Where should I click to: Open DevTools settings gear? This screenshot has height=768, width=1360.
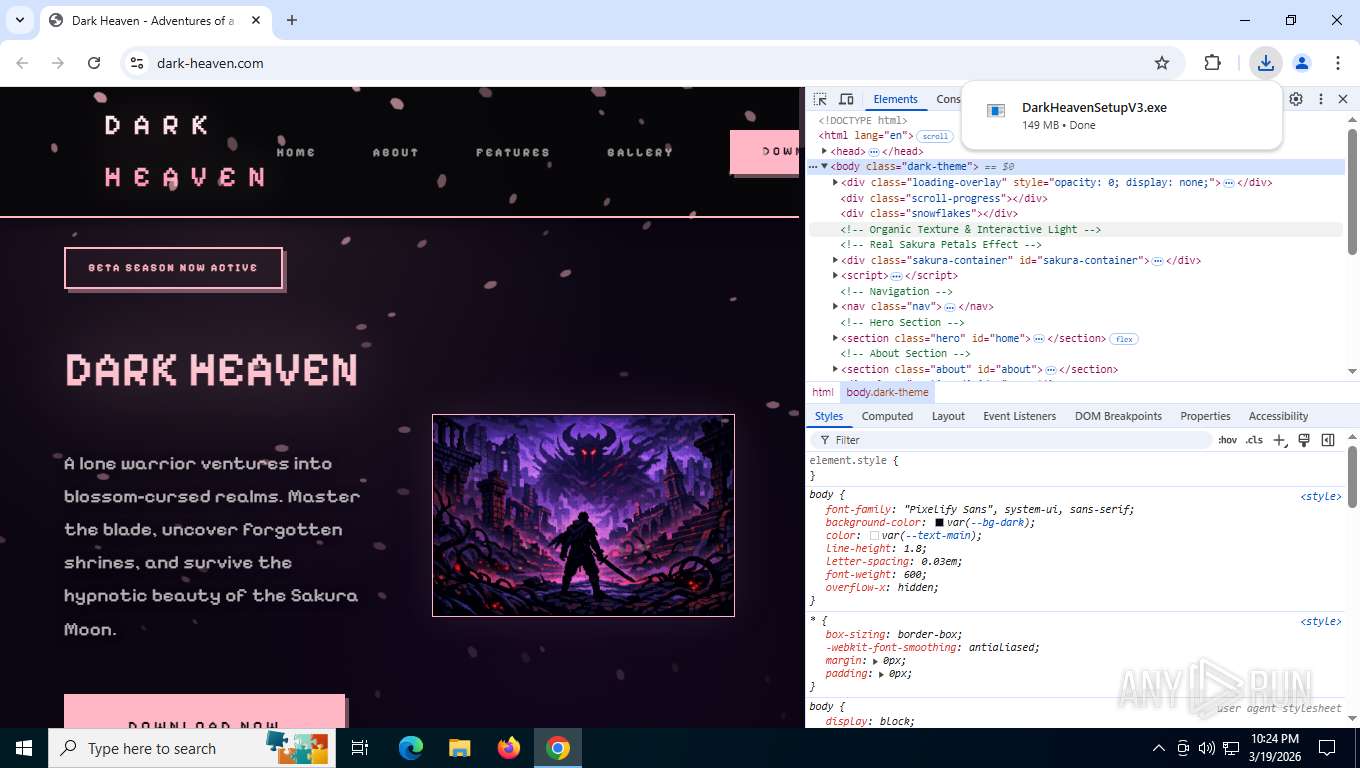pyautogui.click(x=1296, y=99)
